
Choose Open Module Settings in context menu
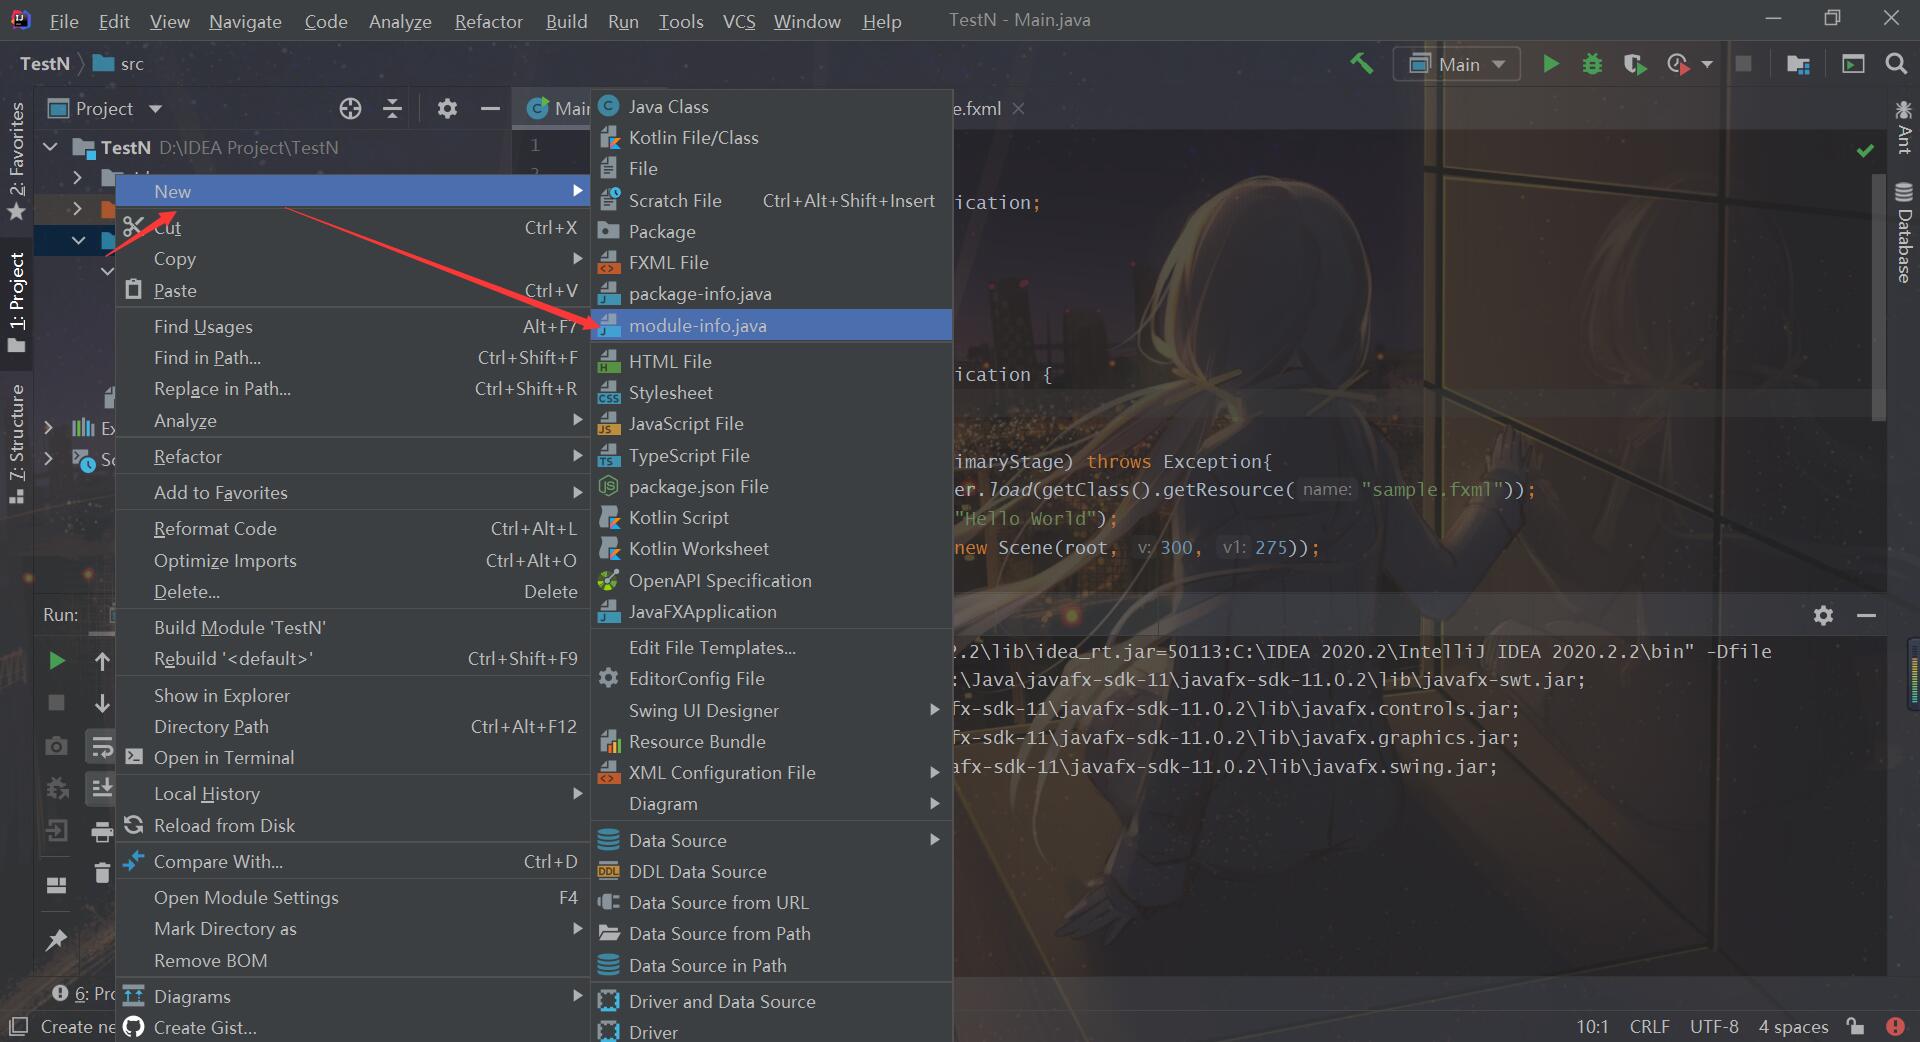[352, 897]
